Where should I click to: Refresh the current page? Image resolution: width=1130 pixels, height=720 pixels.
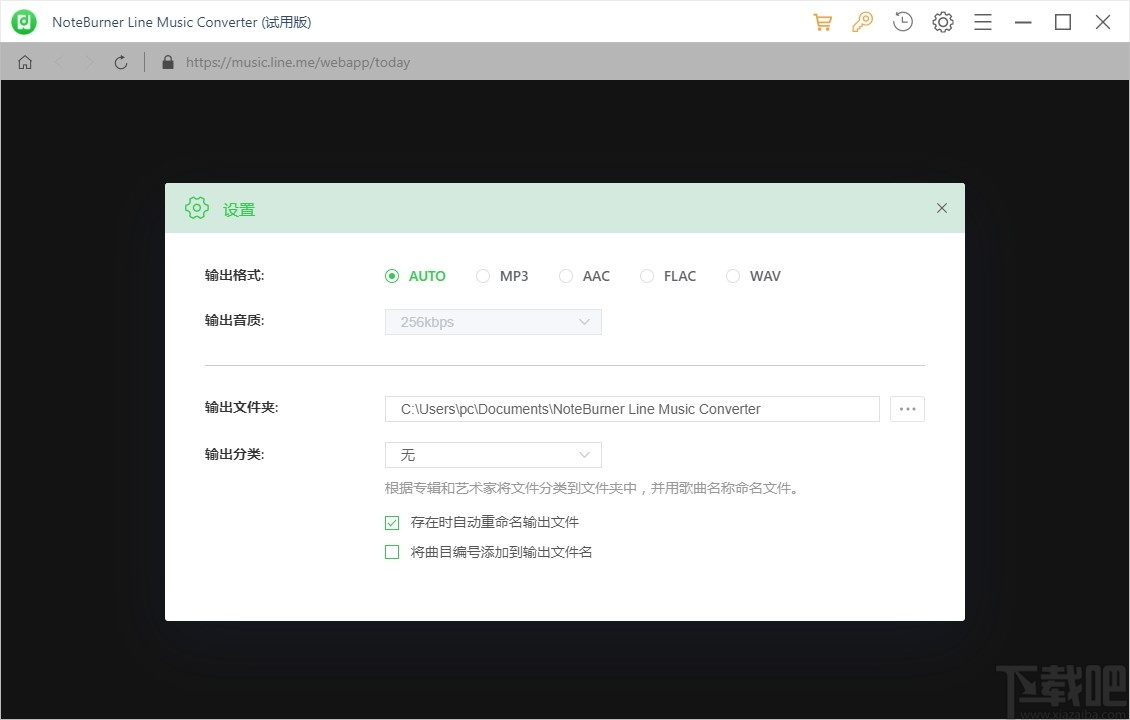click(120, 61)
